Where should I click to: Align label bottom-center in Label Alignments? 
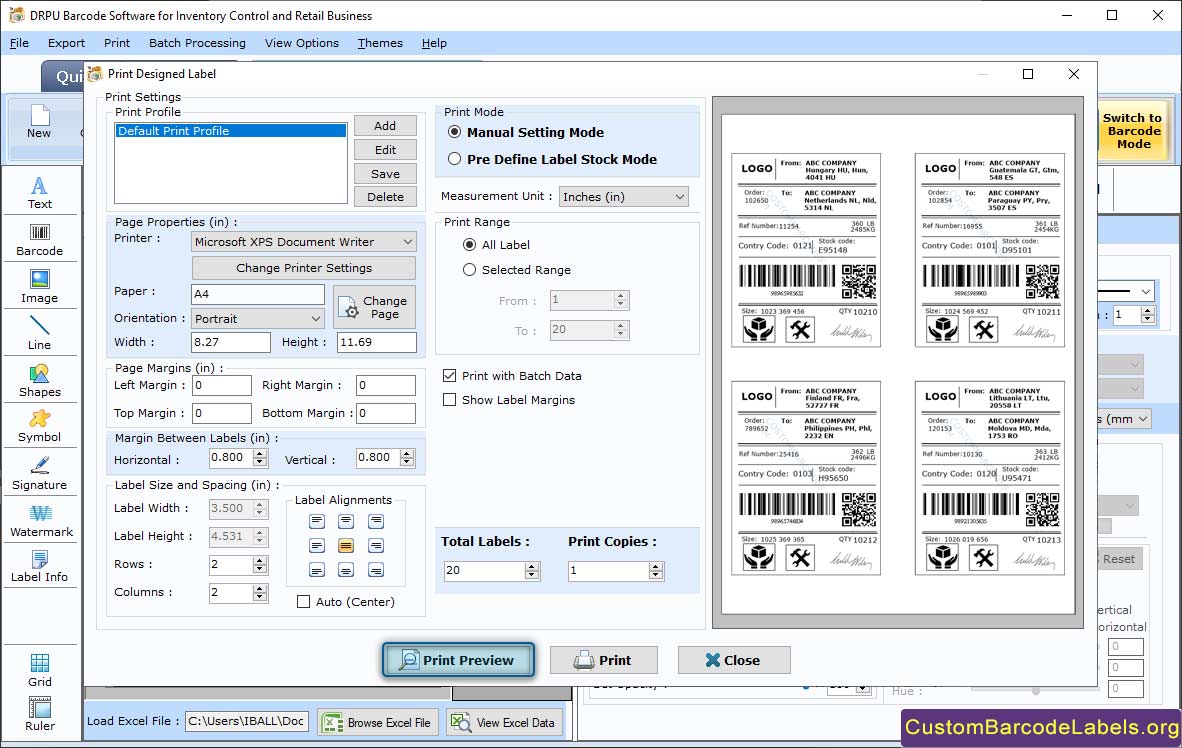tap(346, 570)
